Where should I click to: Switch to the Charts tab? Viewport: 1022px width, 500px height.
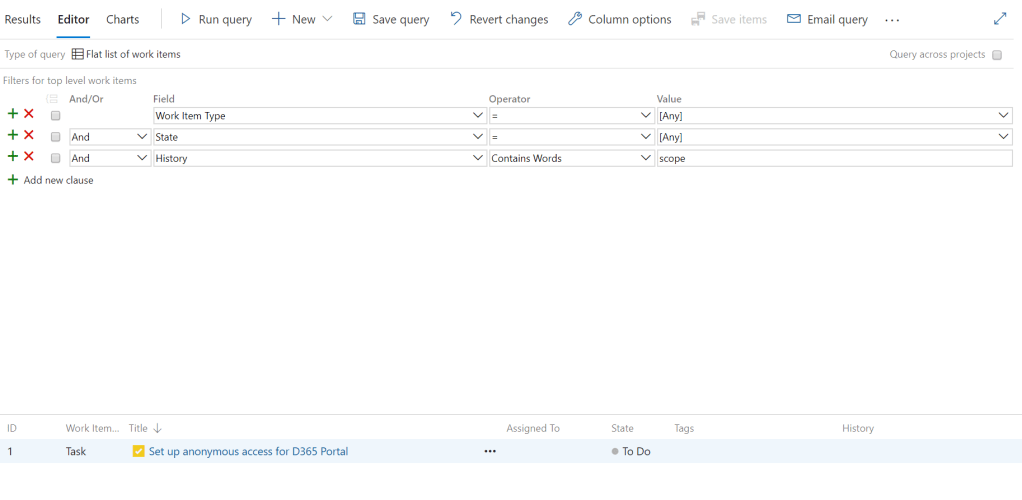[123, 19]
